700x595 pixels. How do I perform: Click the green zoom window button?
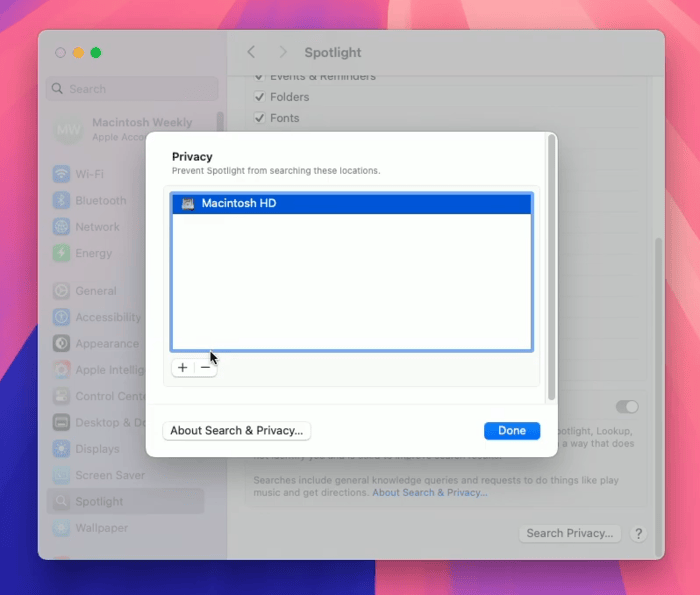click(x=96, y=53)
